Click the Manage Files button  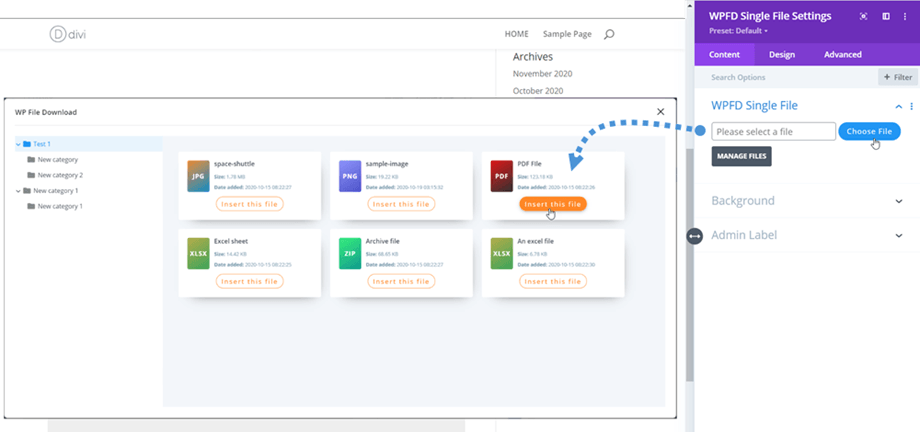(741, 156)
